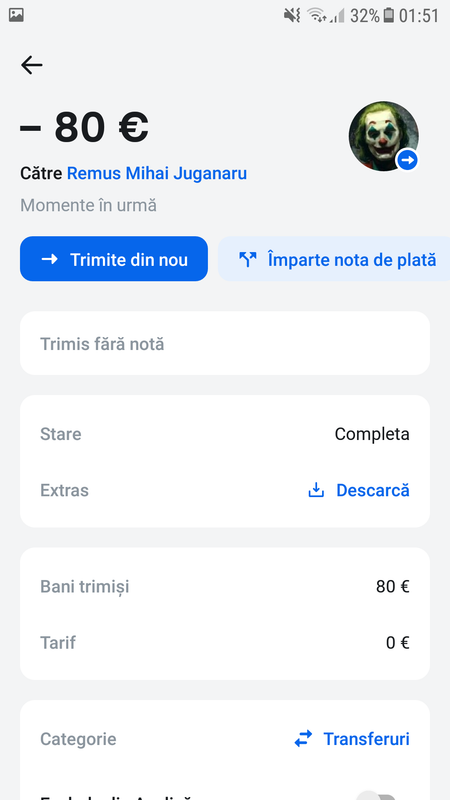The image size is (450, 800).
Task: Tap the Bani trimiși 80 € row
Action: [224, 587]
